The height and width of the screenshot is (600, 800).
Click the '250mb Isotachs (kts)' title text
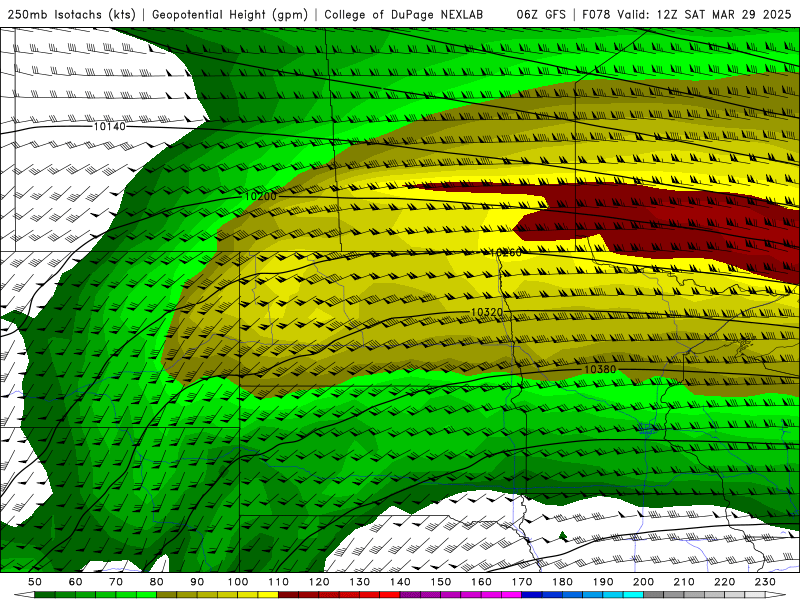coord(71,14)
